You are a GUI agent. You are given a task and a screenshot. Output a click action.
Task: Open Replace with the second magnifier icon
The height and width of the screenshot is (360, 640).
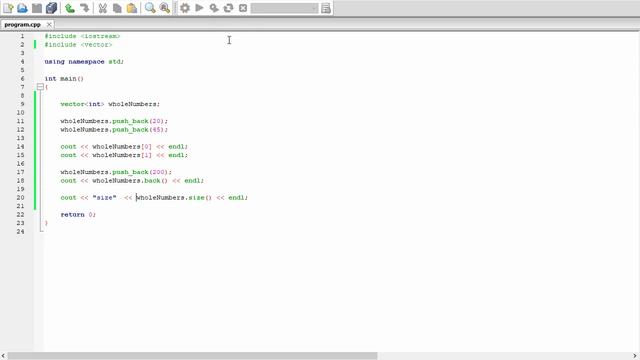[165, 8]
